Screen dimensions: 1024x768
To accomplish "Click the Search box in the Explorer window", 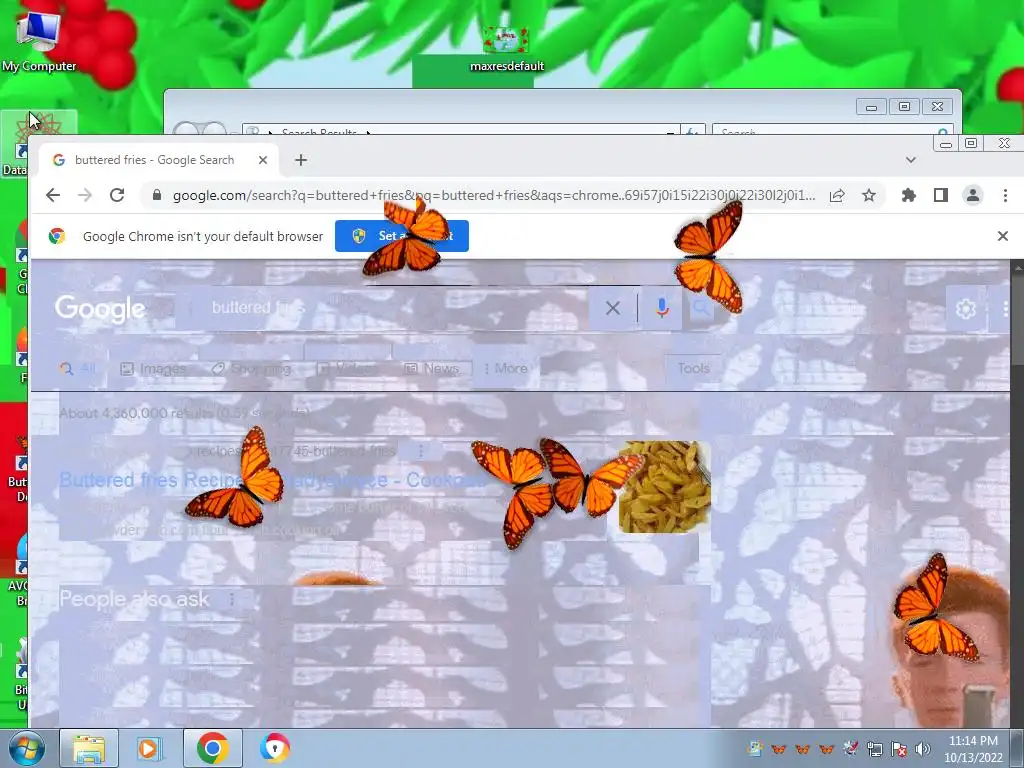I will pos(831,131).
